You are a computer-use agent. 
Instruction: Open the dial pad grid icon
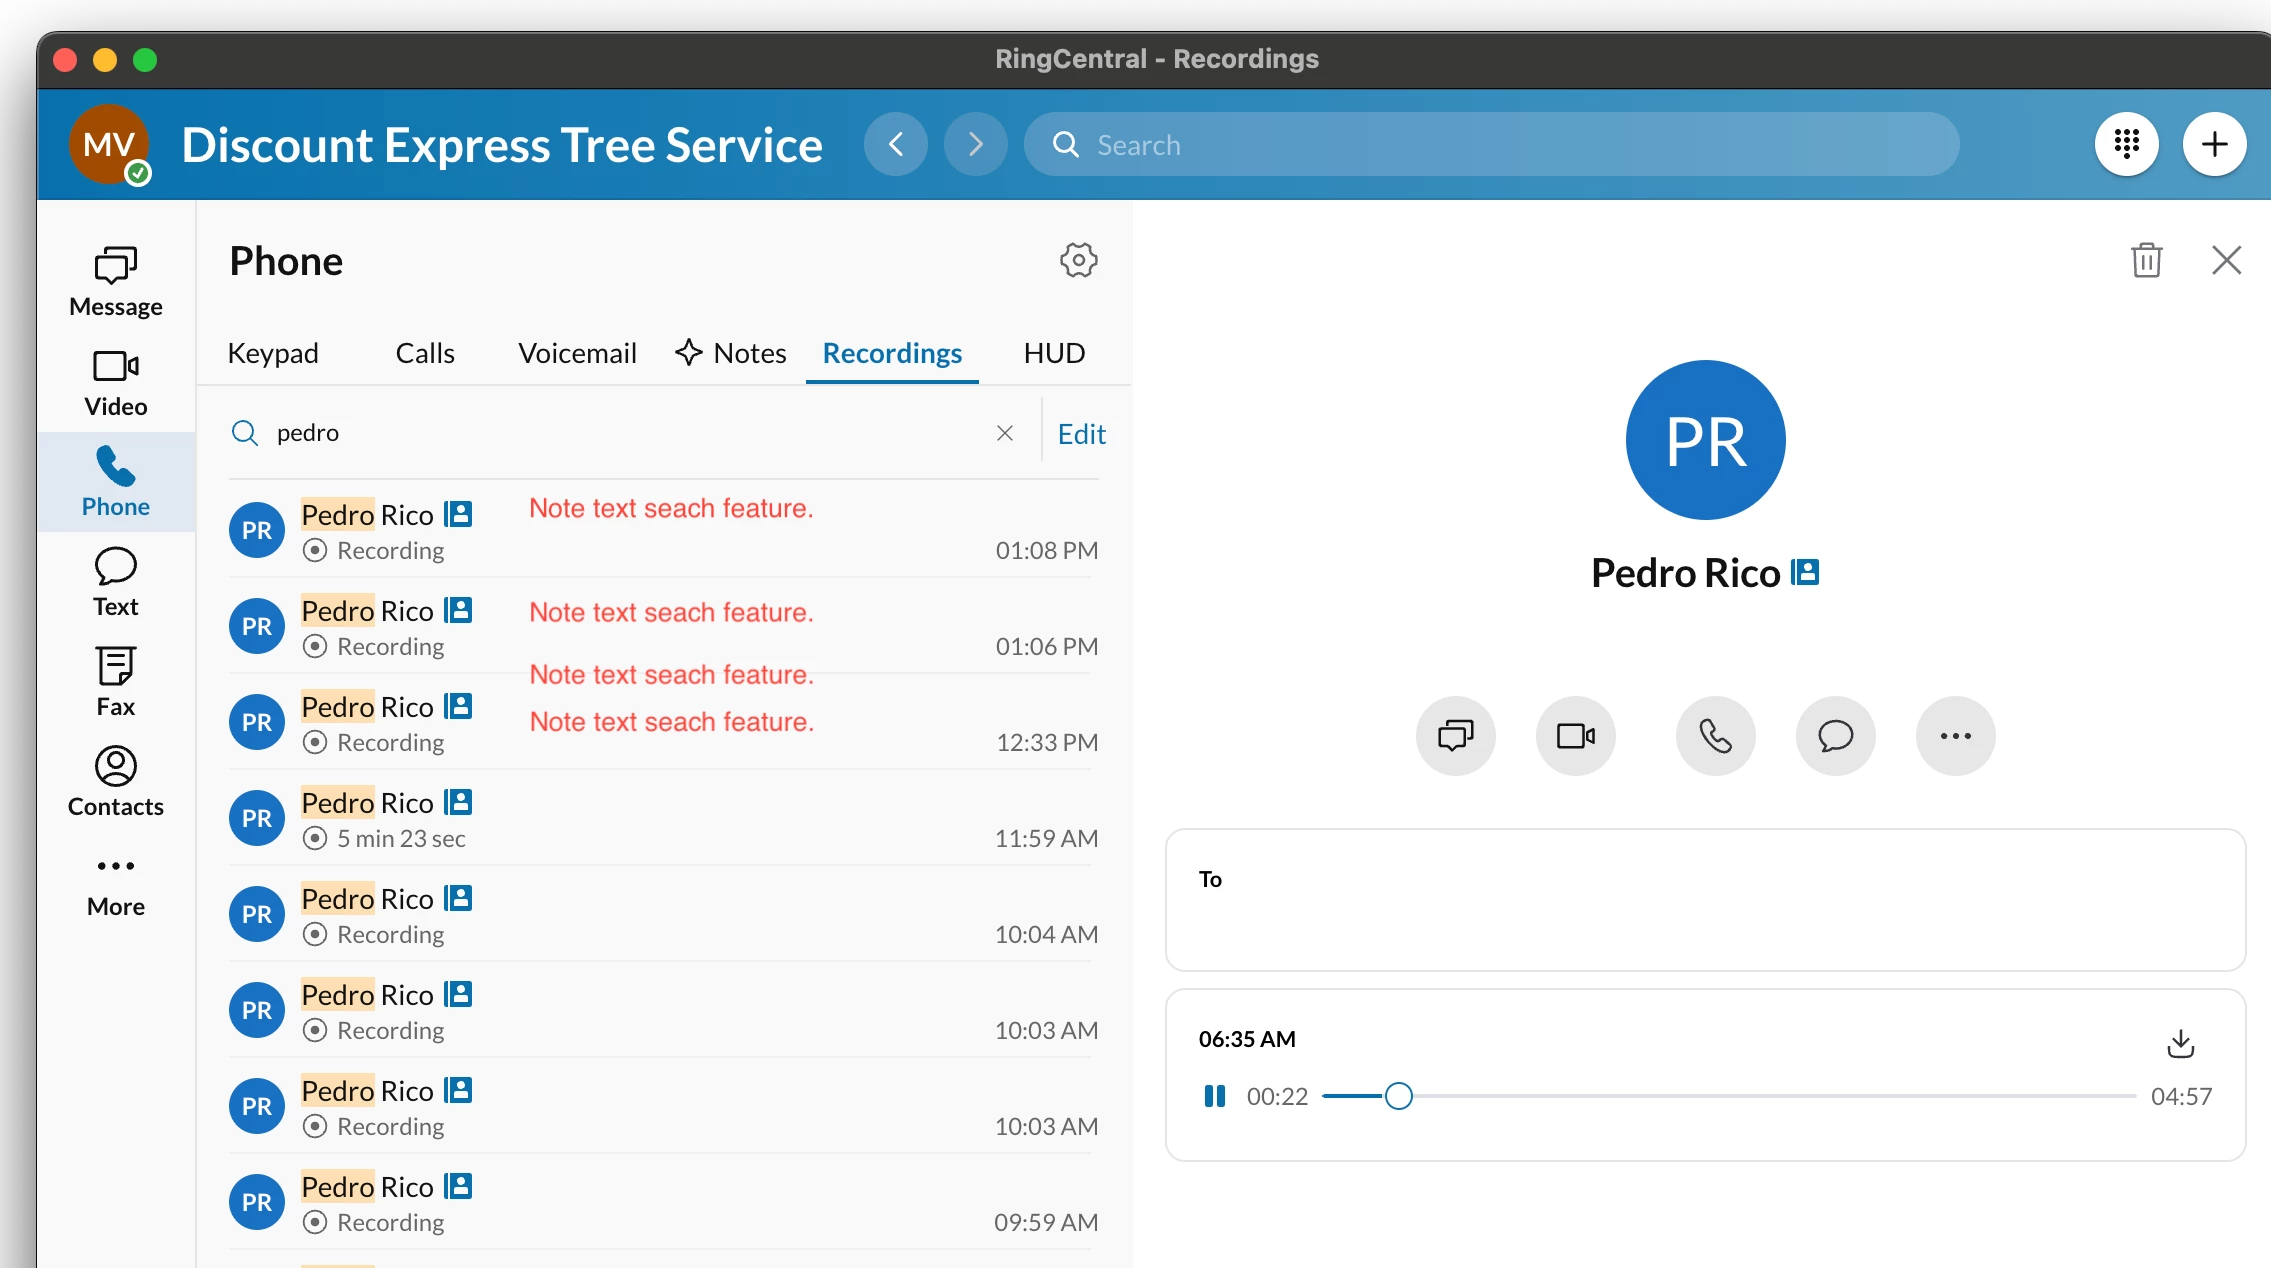[x=2126, y=144]
